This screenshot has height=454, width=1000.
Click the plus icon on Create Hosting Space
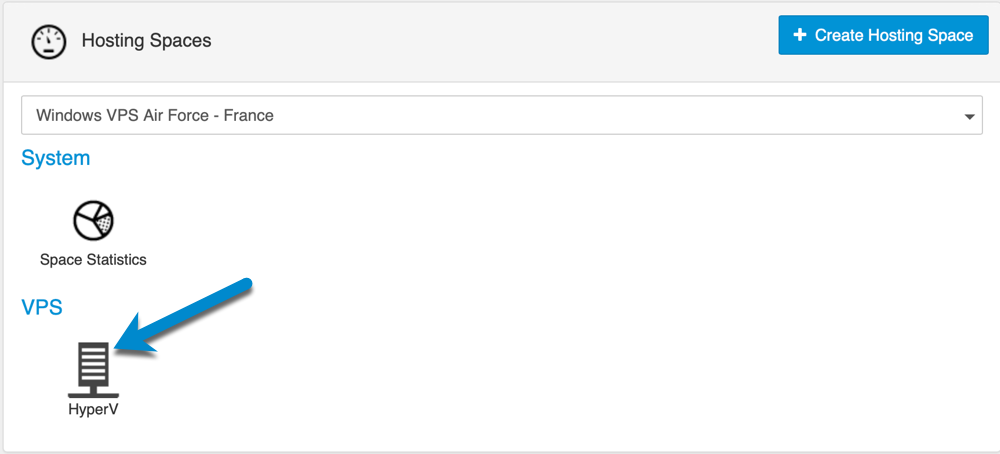800,34
